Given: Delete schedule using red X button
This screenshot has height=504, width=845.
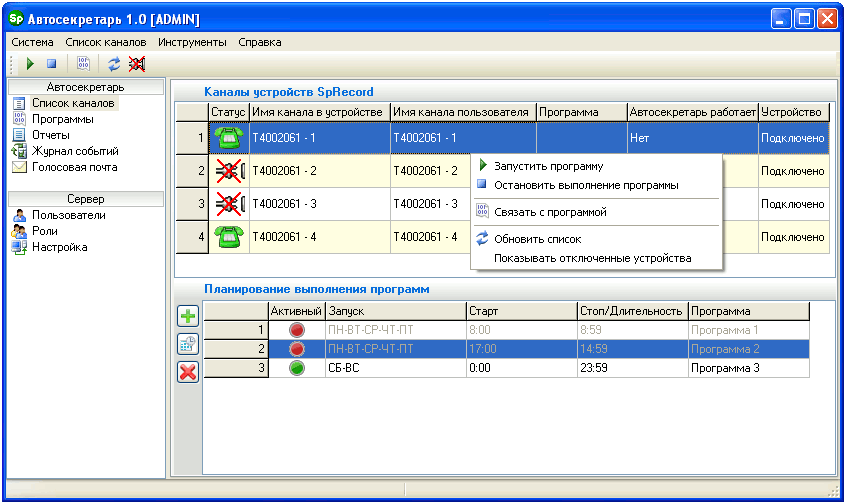Looking at the screenshot, I should 188,371.
